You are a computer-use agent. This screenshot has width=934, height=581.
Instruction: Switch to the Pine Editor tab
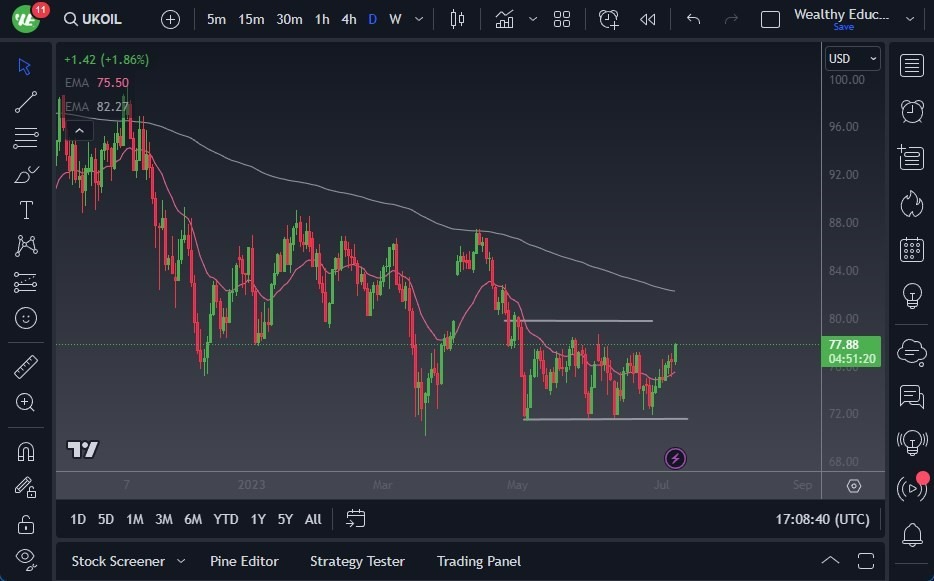tap(244, 561)
